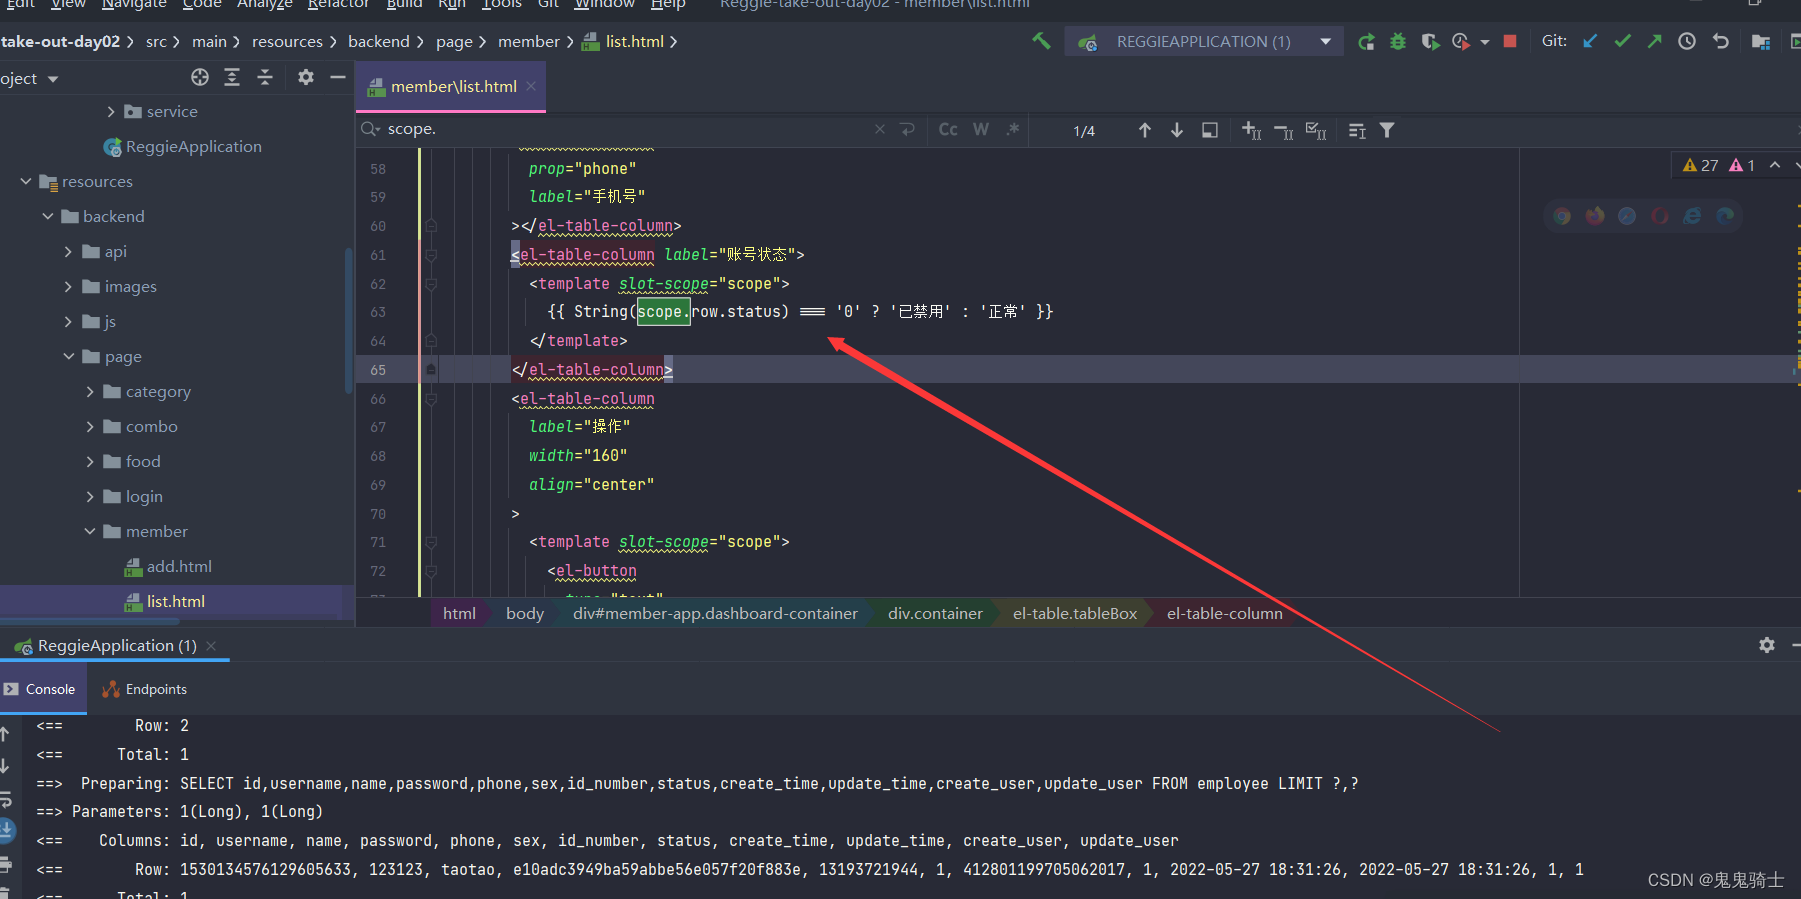Click the search field containing 'scope.'
The width and height of the screenshot is (1801, 899).
tap(620, 129)
